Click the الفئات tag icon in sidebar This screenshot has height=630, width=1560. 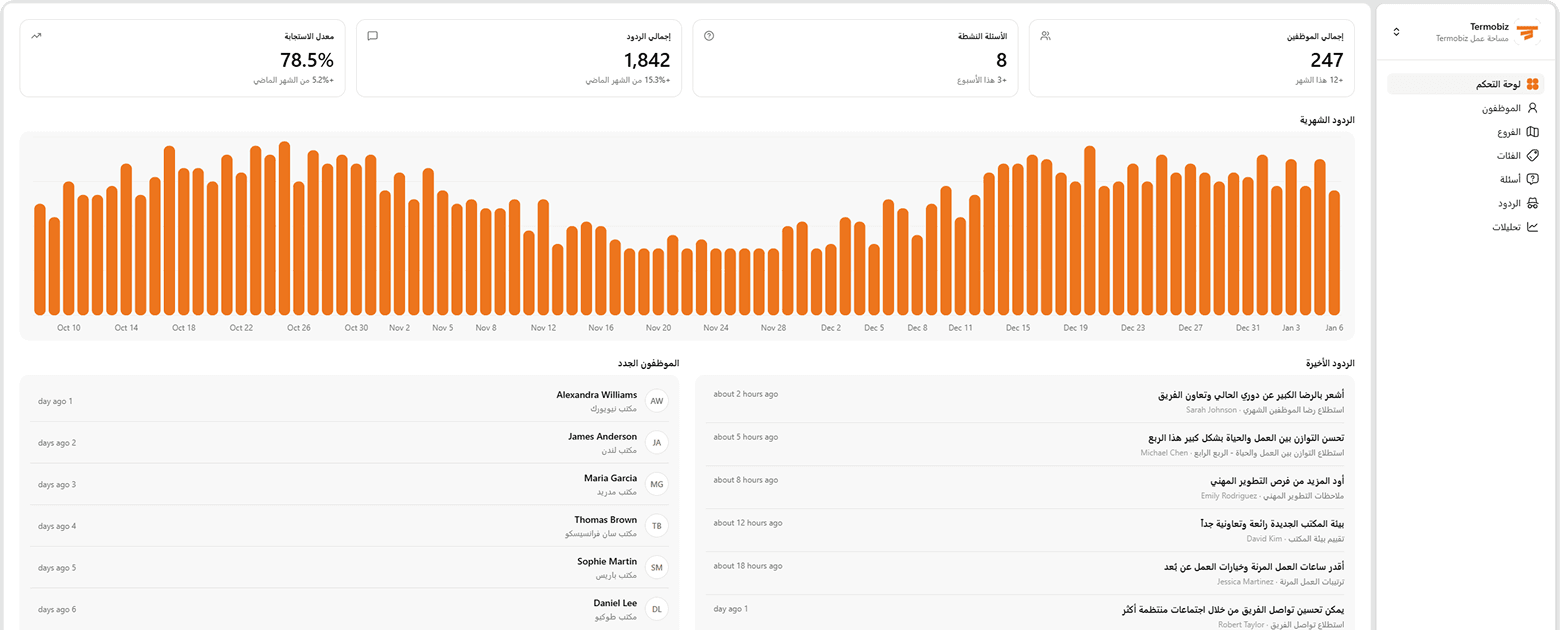[1532, 156]
